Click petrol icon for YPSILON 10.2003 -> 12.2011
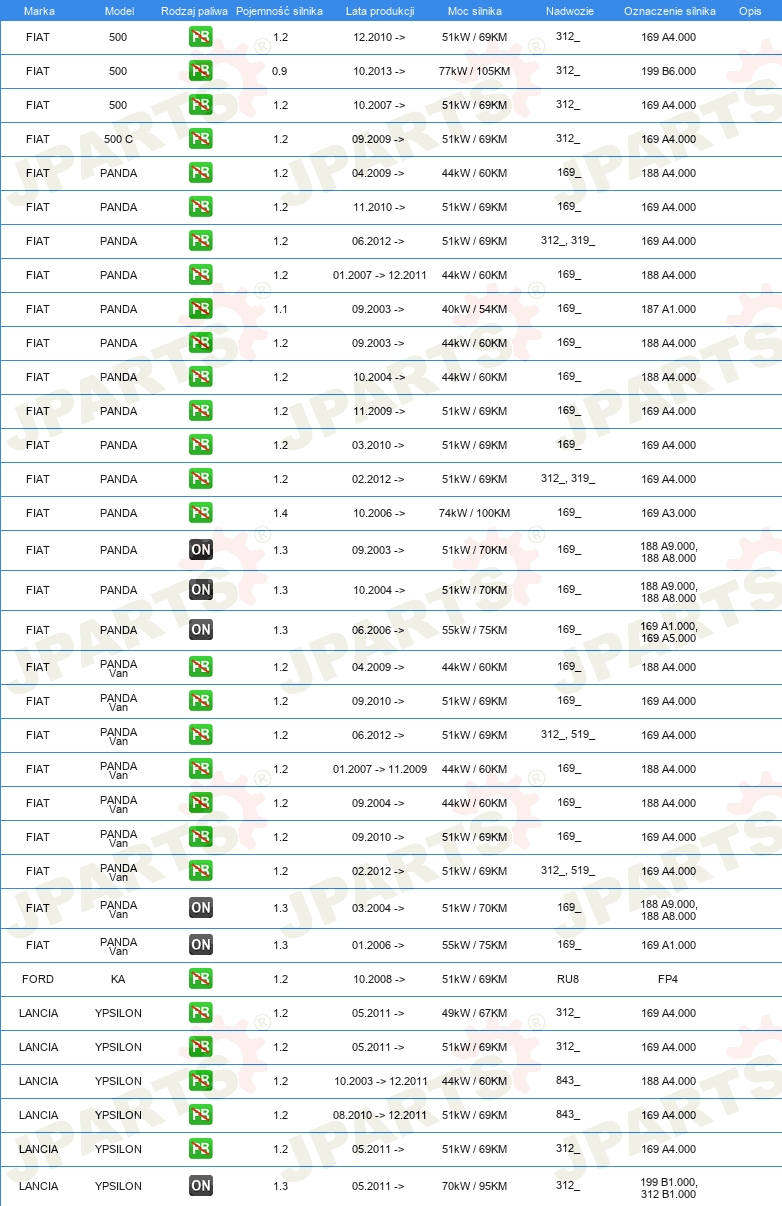The image size is (782, 1206). pos(201,1081)
